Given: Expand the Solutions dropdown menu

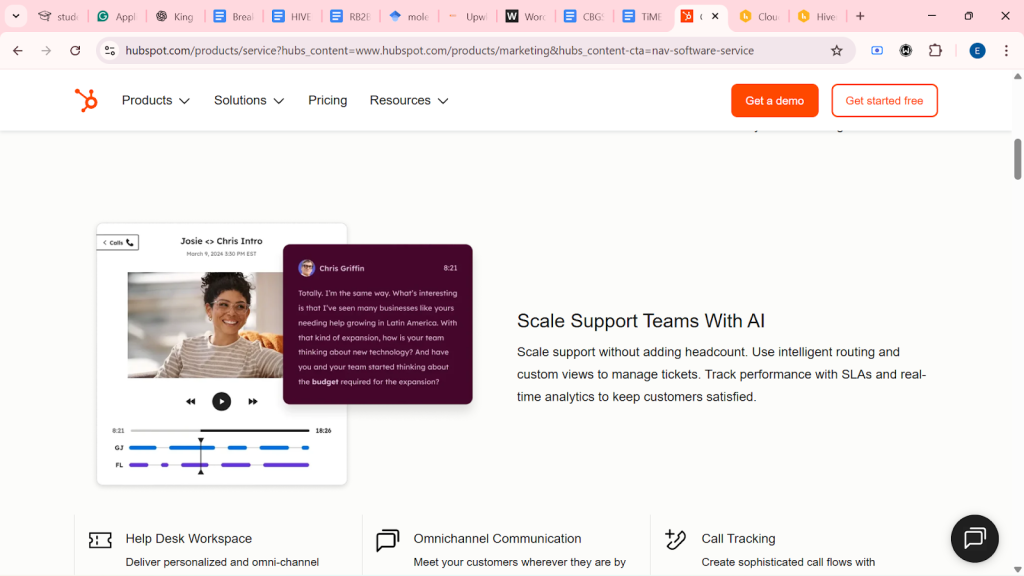Looking at the screenshot, I should tap(249, 100).
